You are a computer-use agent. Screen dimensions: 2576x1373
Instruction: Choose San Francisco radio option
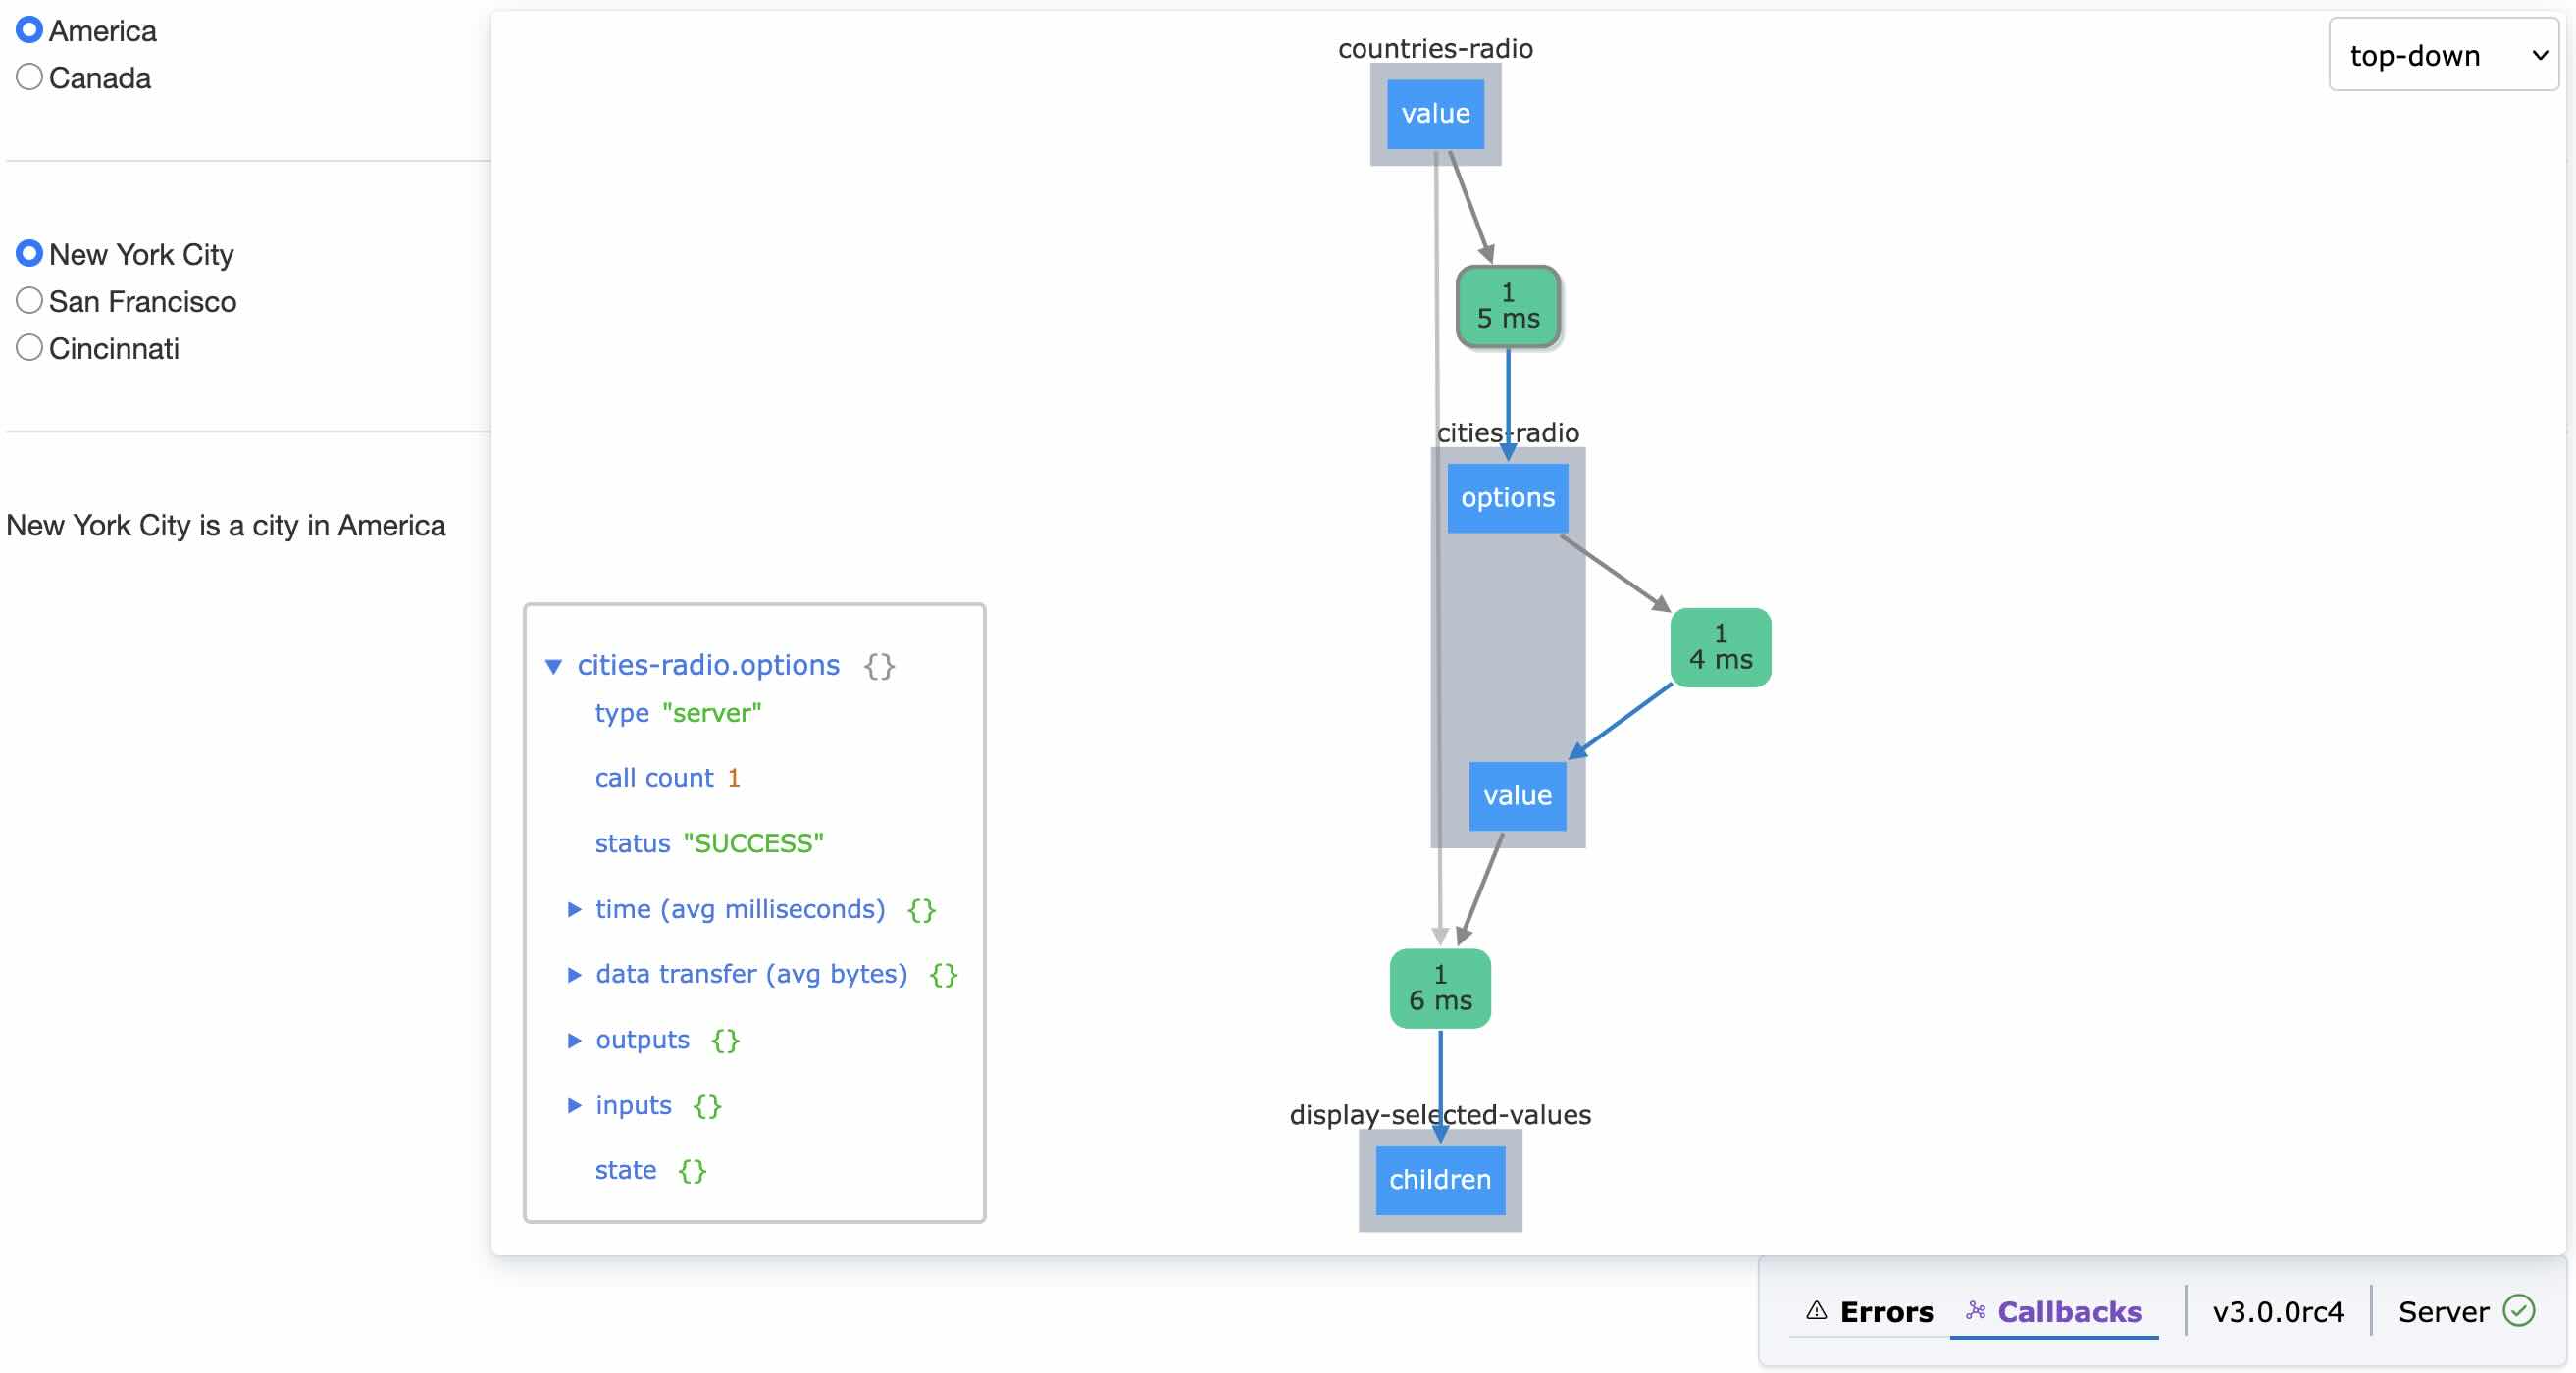click(29, 301)
